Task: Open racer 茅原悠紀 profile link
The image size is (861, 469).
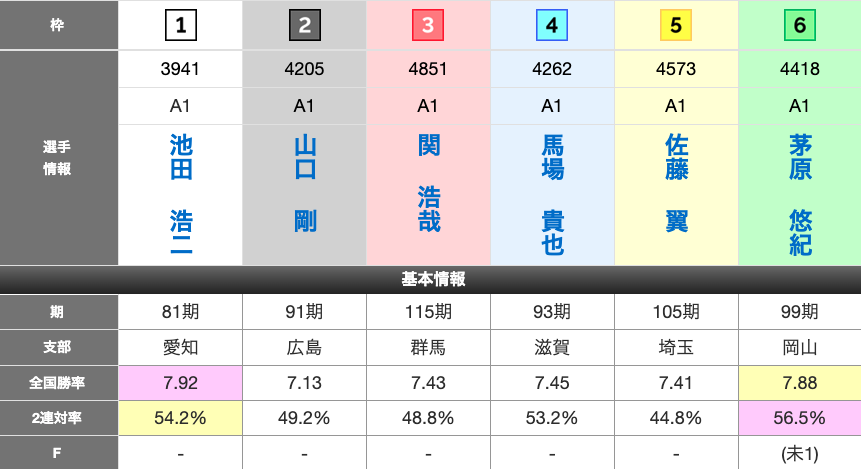Action: point(799,195)
